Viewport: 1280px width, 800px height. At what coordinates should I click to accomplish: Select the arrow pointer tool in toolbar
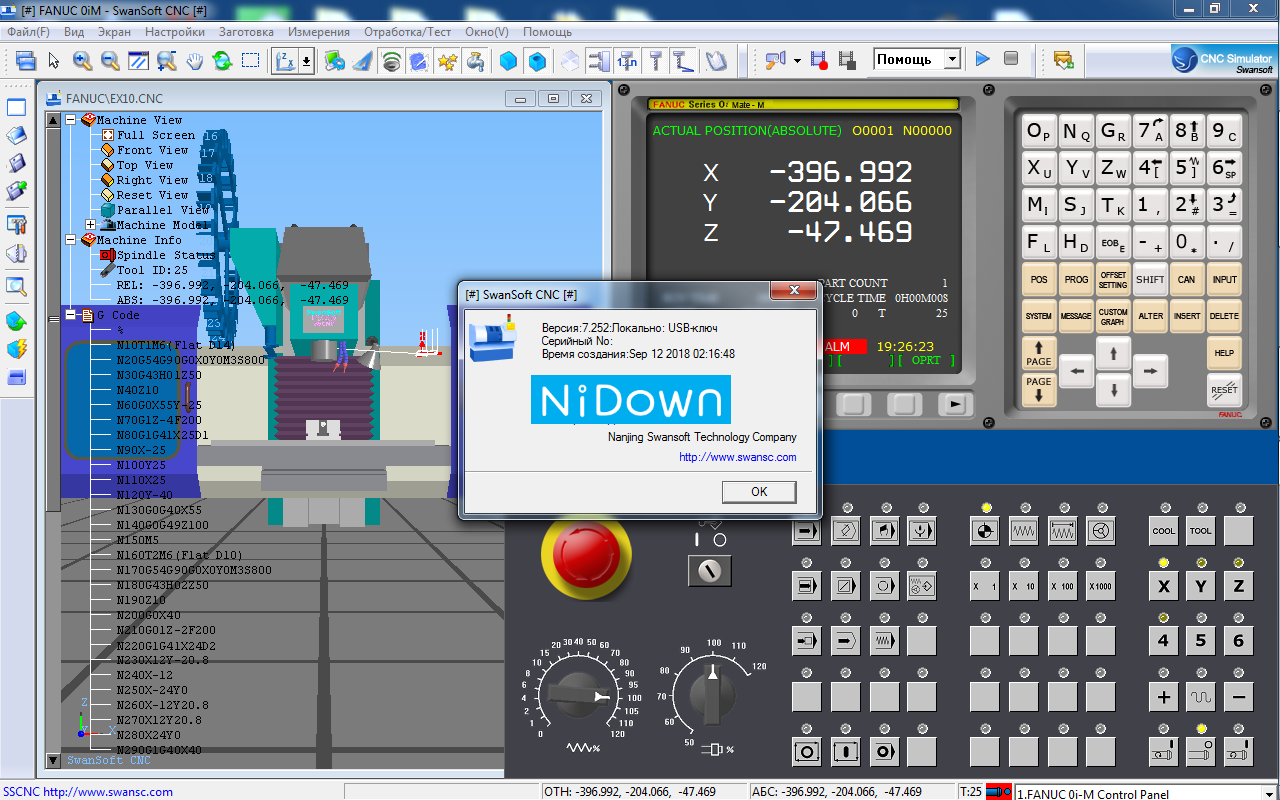click(x=54, y=60)
